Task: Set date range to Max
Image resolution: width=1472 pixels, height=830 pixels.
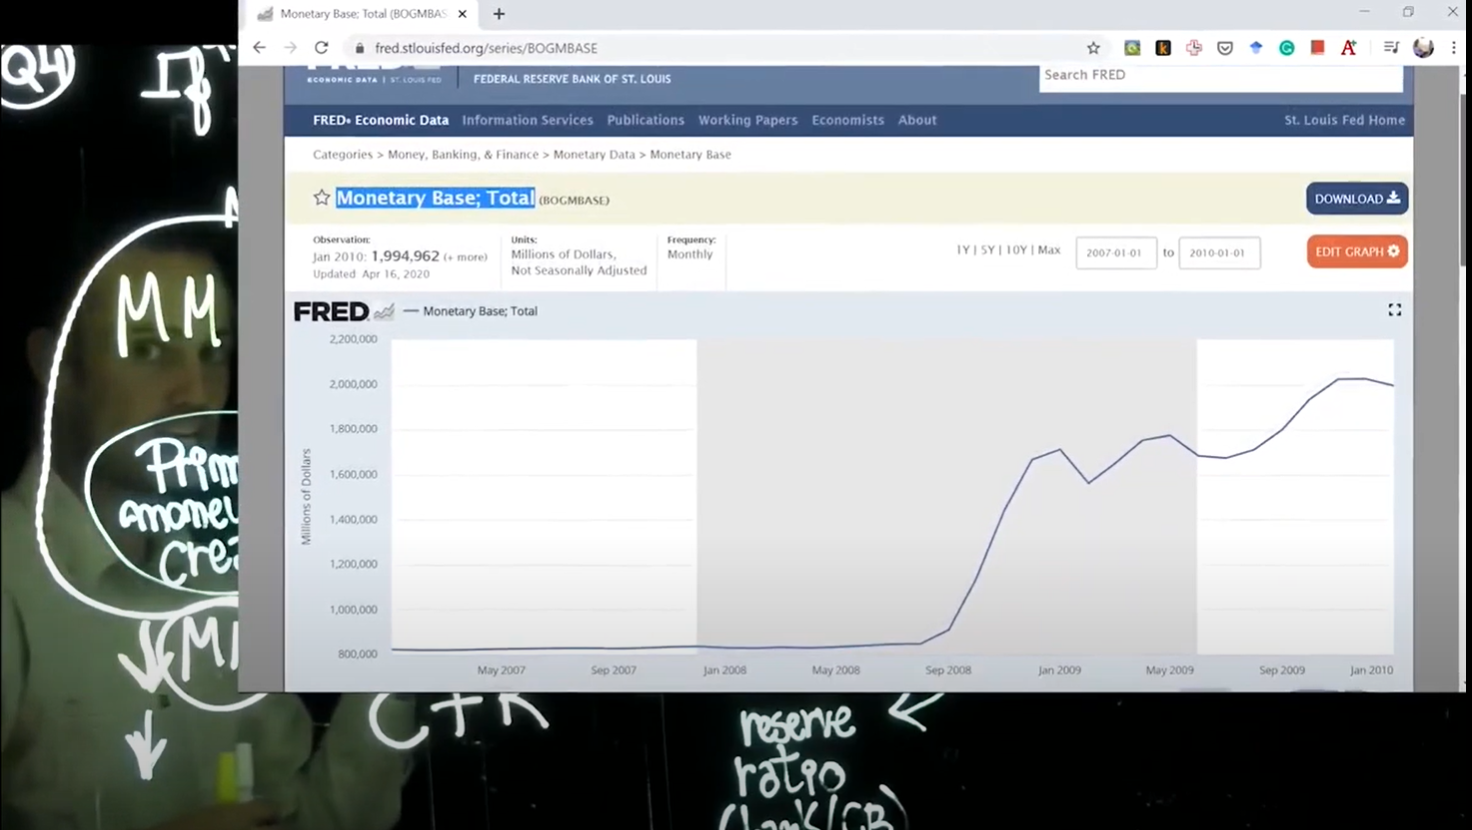Action: pos(1049,250)
